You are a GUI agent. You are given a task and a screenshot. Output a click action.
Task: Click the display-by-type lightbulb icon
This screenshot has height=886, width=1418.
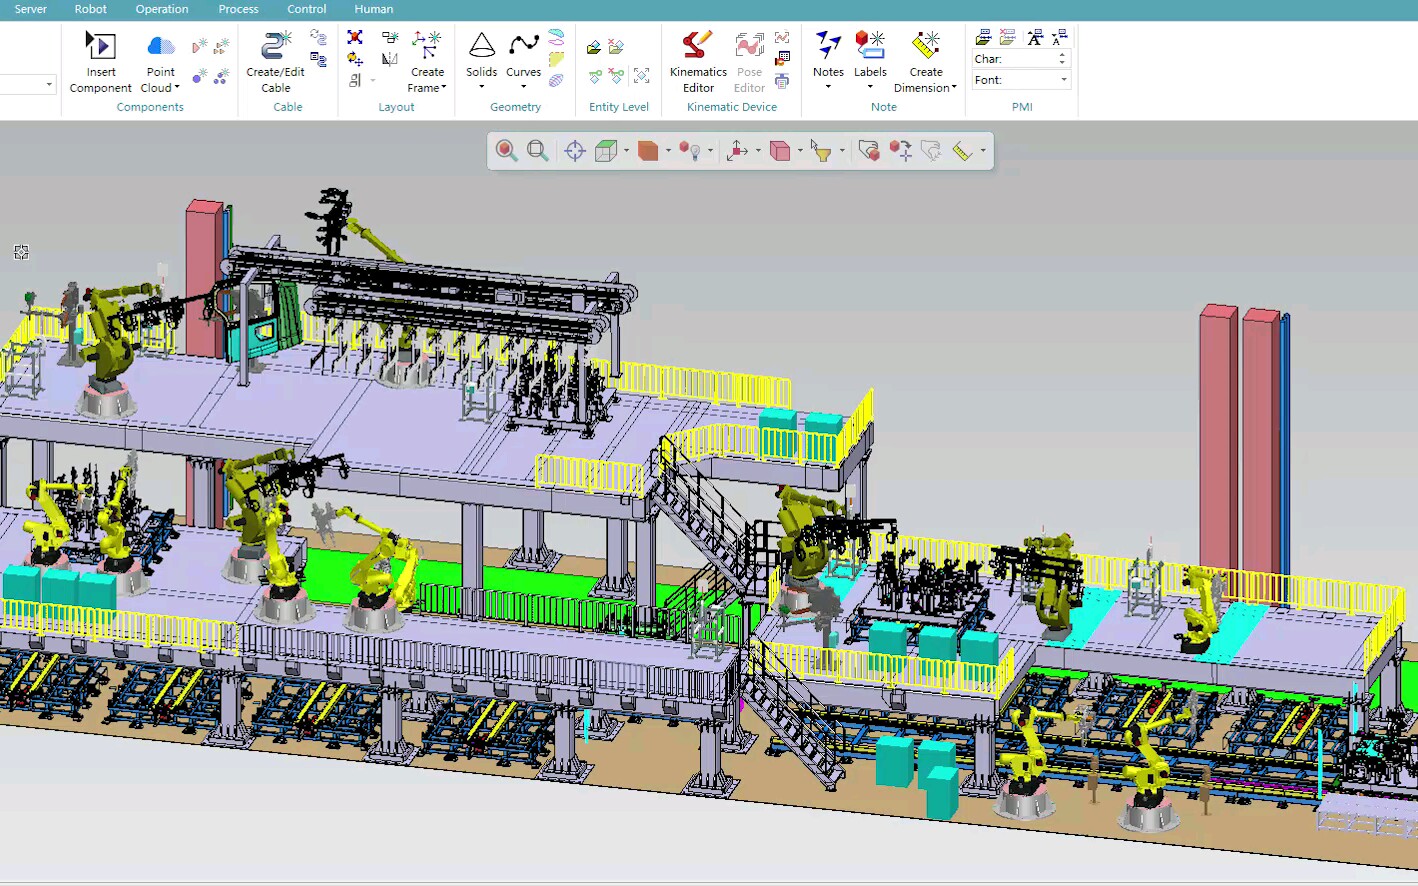click(x=689, y=151)
